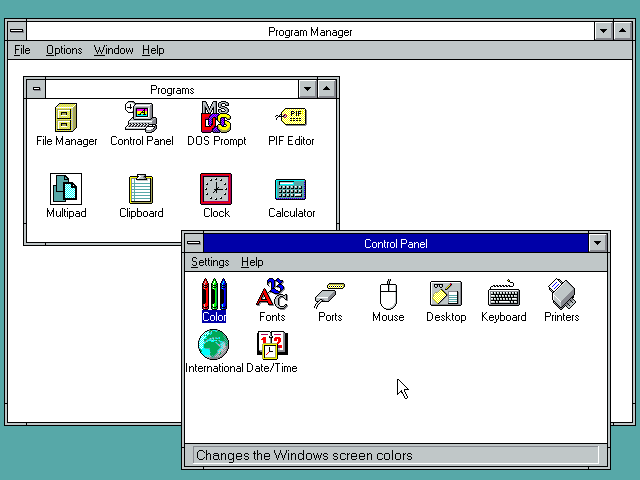Launch the DOS Prompt icon

coord(216,117)
